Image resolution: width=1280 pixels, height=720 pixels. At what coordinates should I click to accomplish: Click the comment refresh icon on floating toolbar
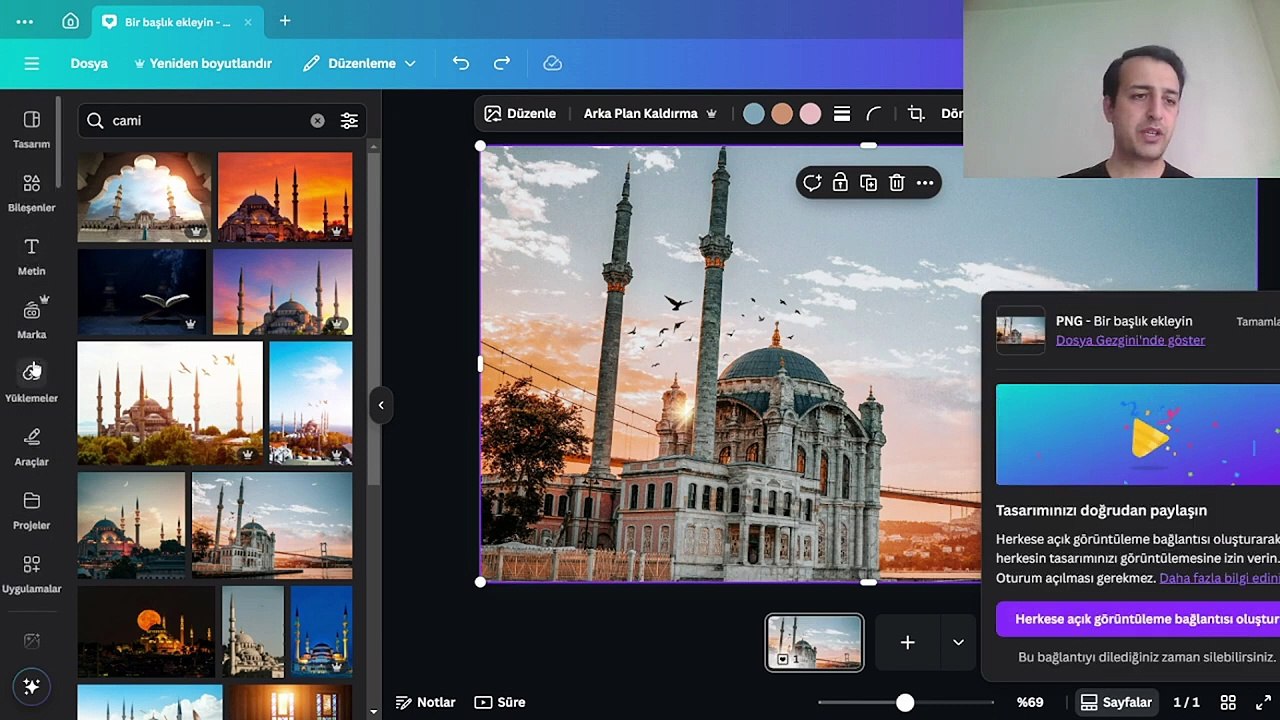(x=812, y=183)
